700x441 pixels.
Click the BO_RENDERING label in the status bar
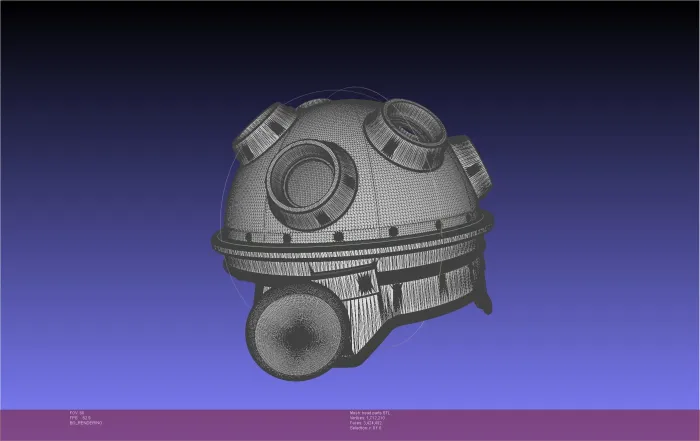click(86, 424)
